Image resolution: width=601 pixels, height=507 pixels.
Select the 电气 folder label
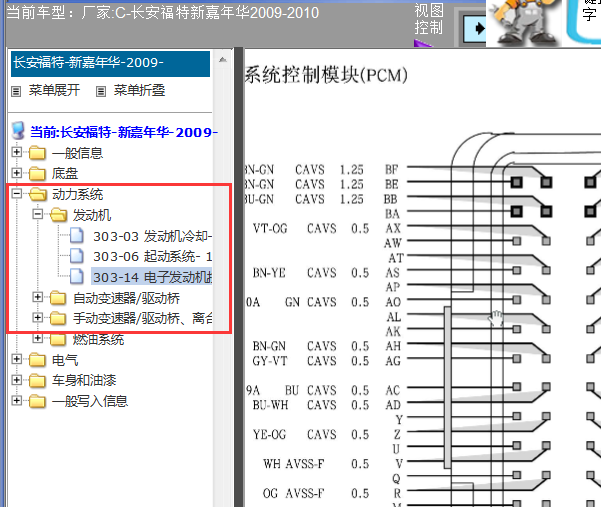point(65,360)
